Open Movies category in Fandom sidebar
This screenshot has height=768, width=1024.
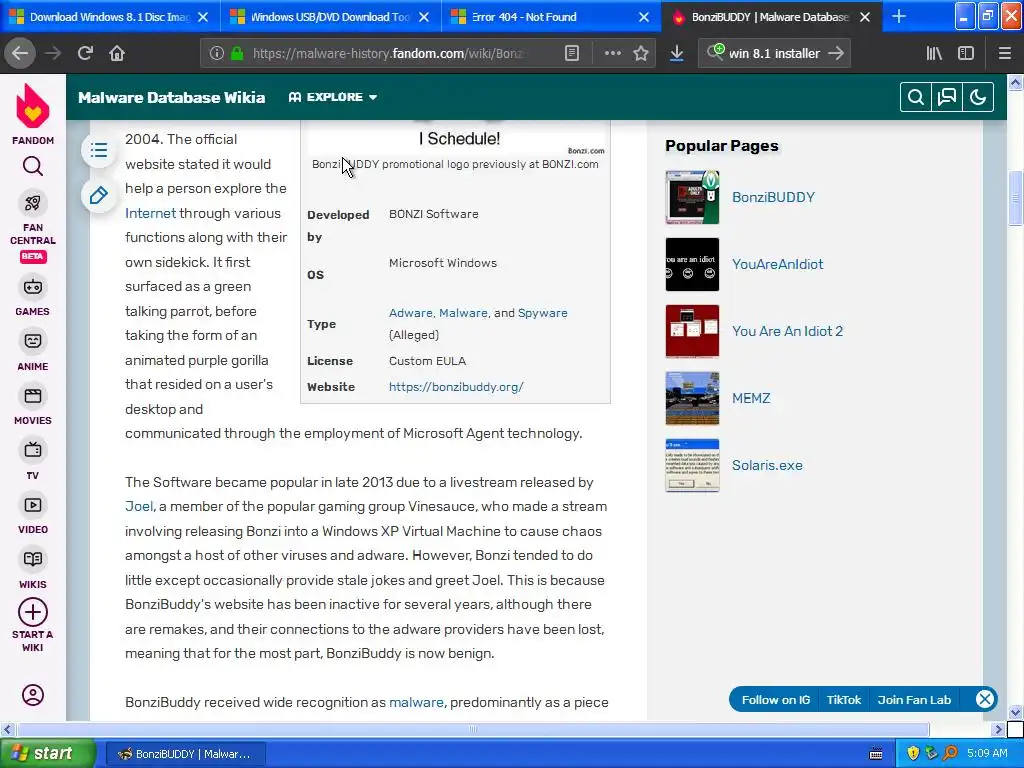(33, 406)
